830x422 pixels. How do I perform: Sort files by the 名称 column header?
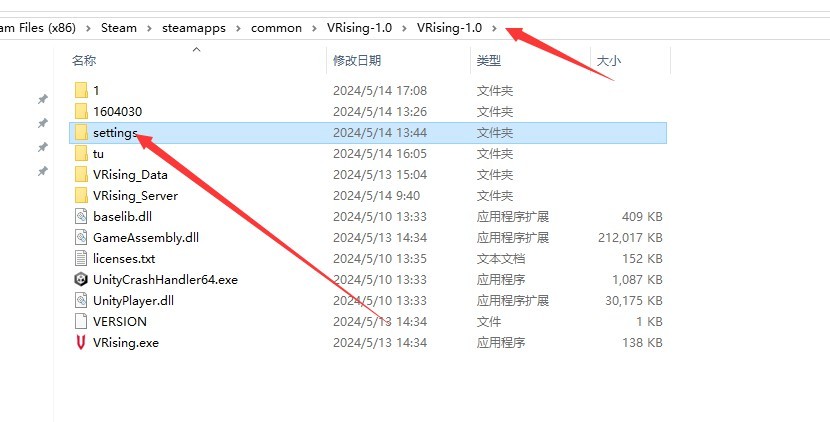pyautogui.click(x=85, y=61)
